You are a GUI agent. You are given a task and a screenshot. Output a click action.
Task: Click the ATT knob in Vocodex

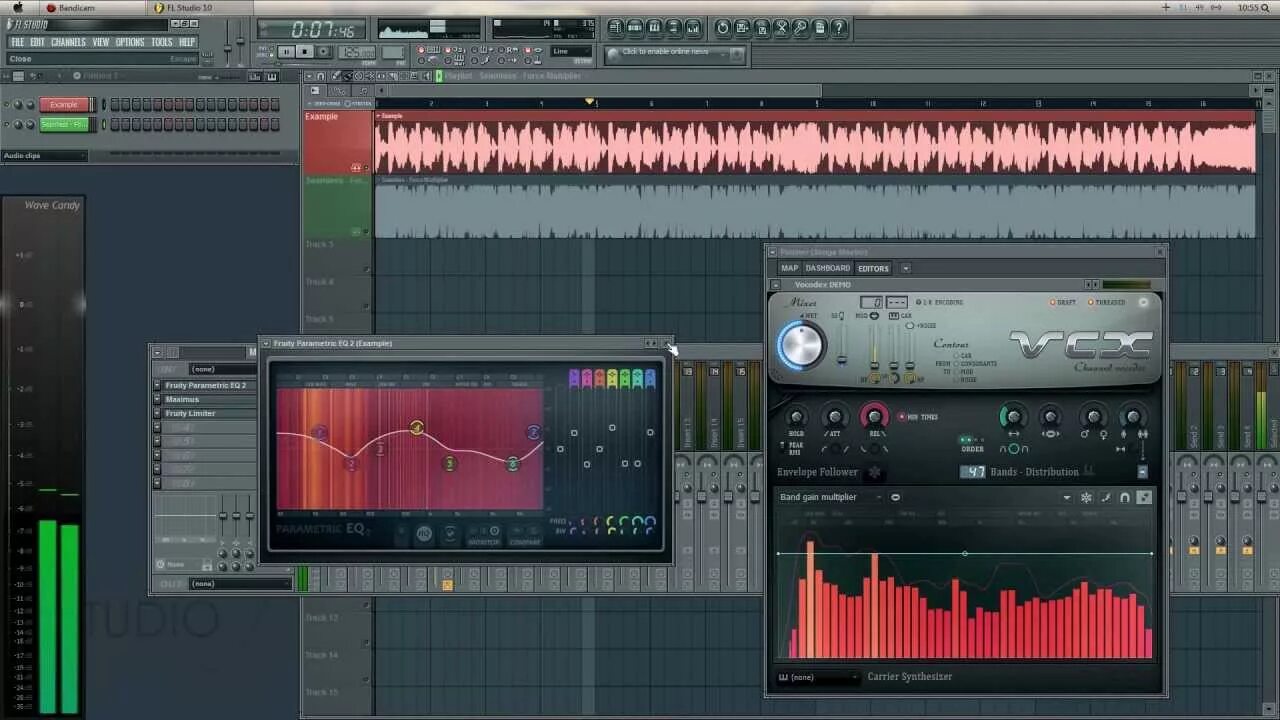tap(834, 417)
